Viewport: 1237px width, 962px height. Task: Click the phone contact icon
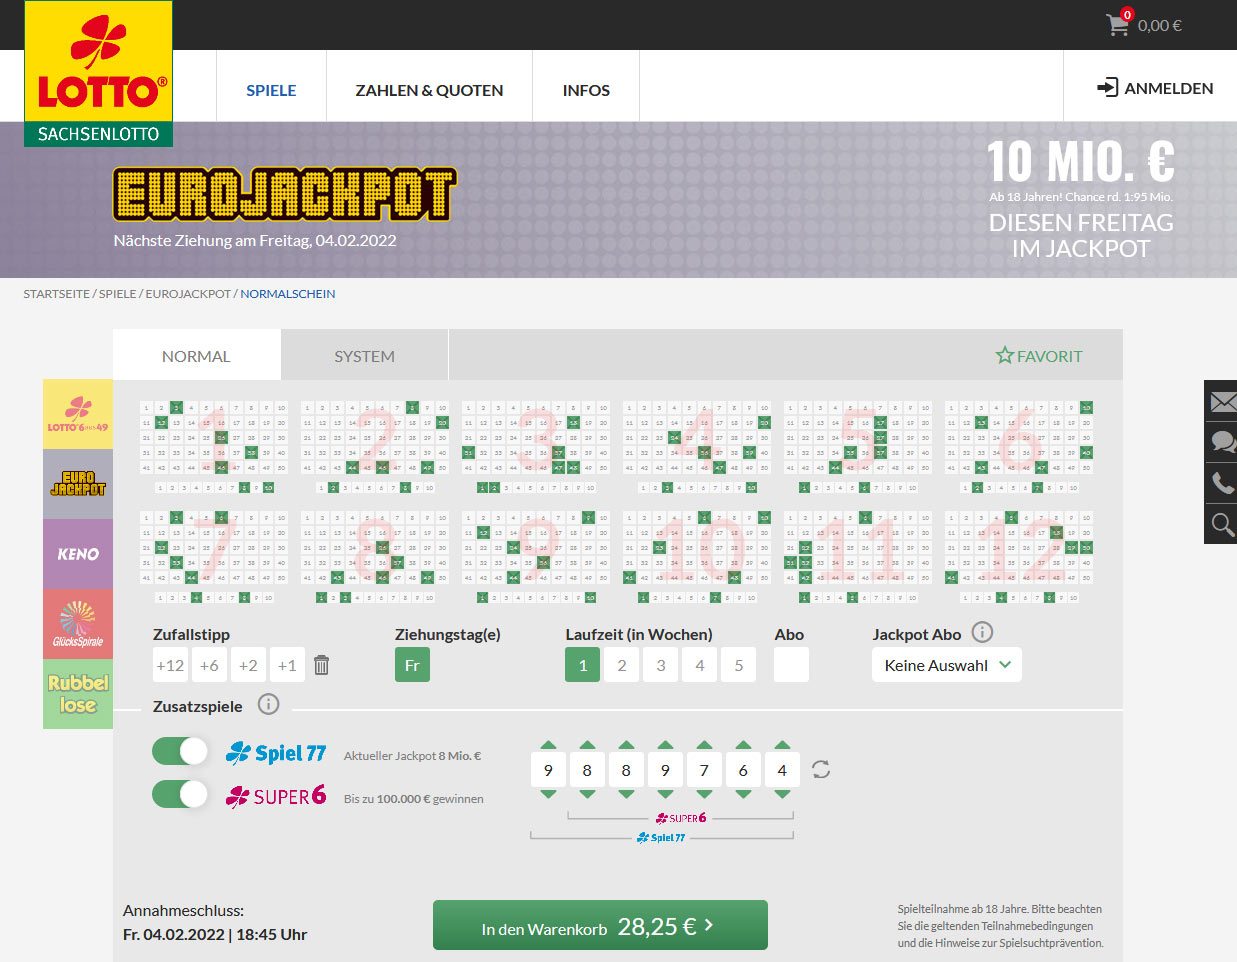click(1222, 483)
